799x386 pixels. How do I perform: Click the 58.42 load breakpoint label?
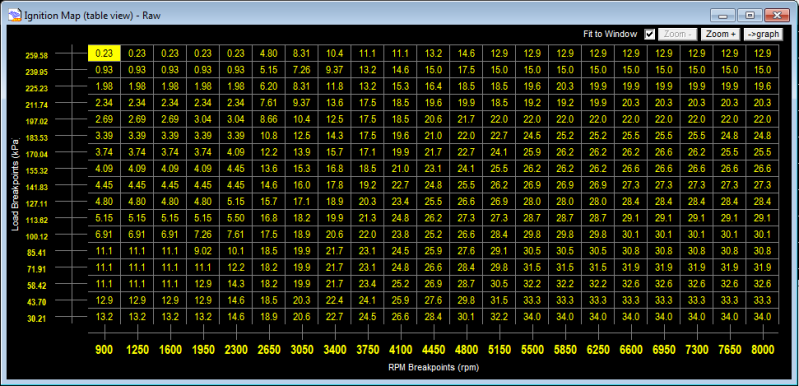[37, 286]
